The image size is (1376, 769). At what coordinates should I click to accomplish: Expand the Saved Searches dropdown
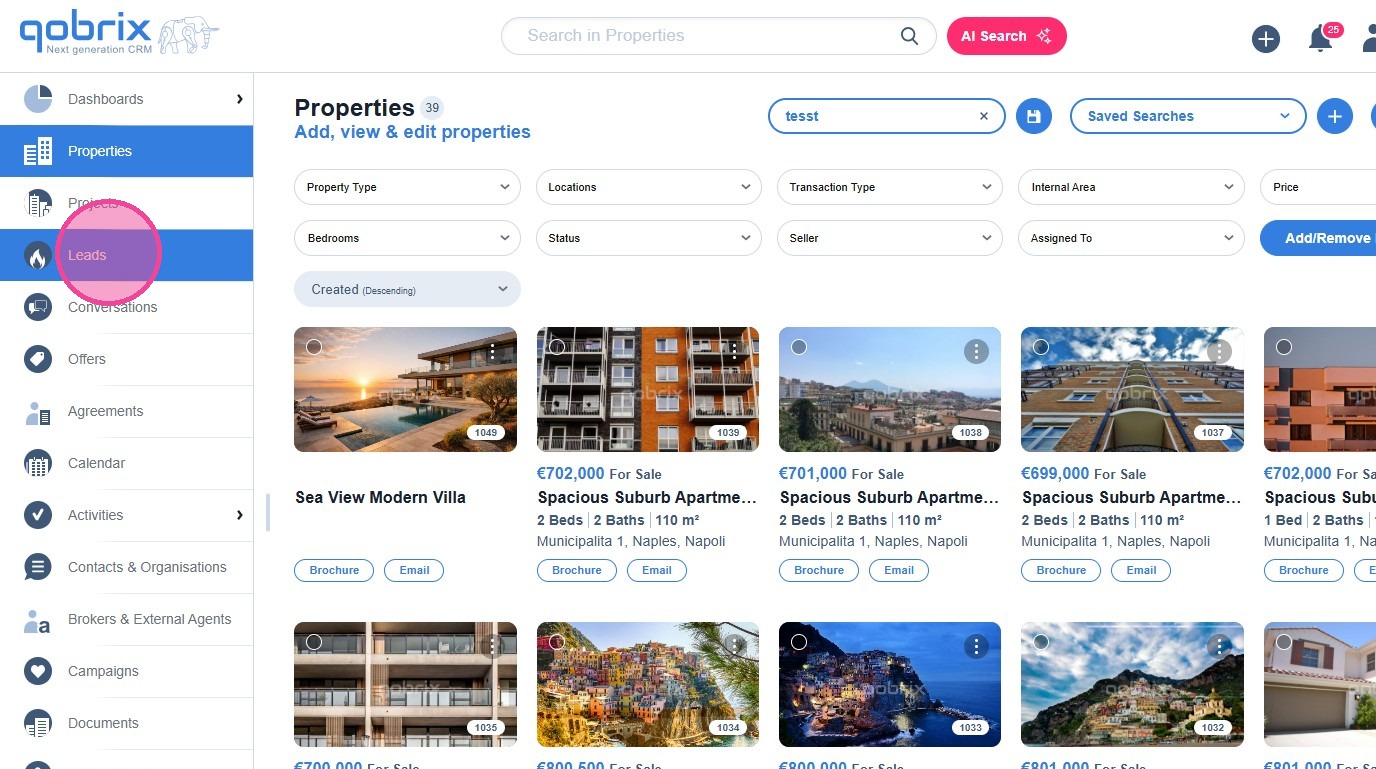tap(1188, 116)
